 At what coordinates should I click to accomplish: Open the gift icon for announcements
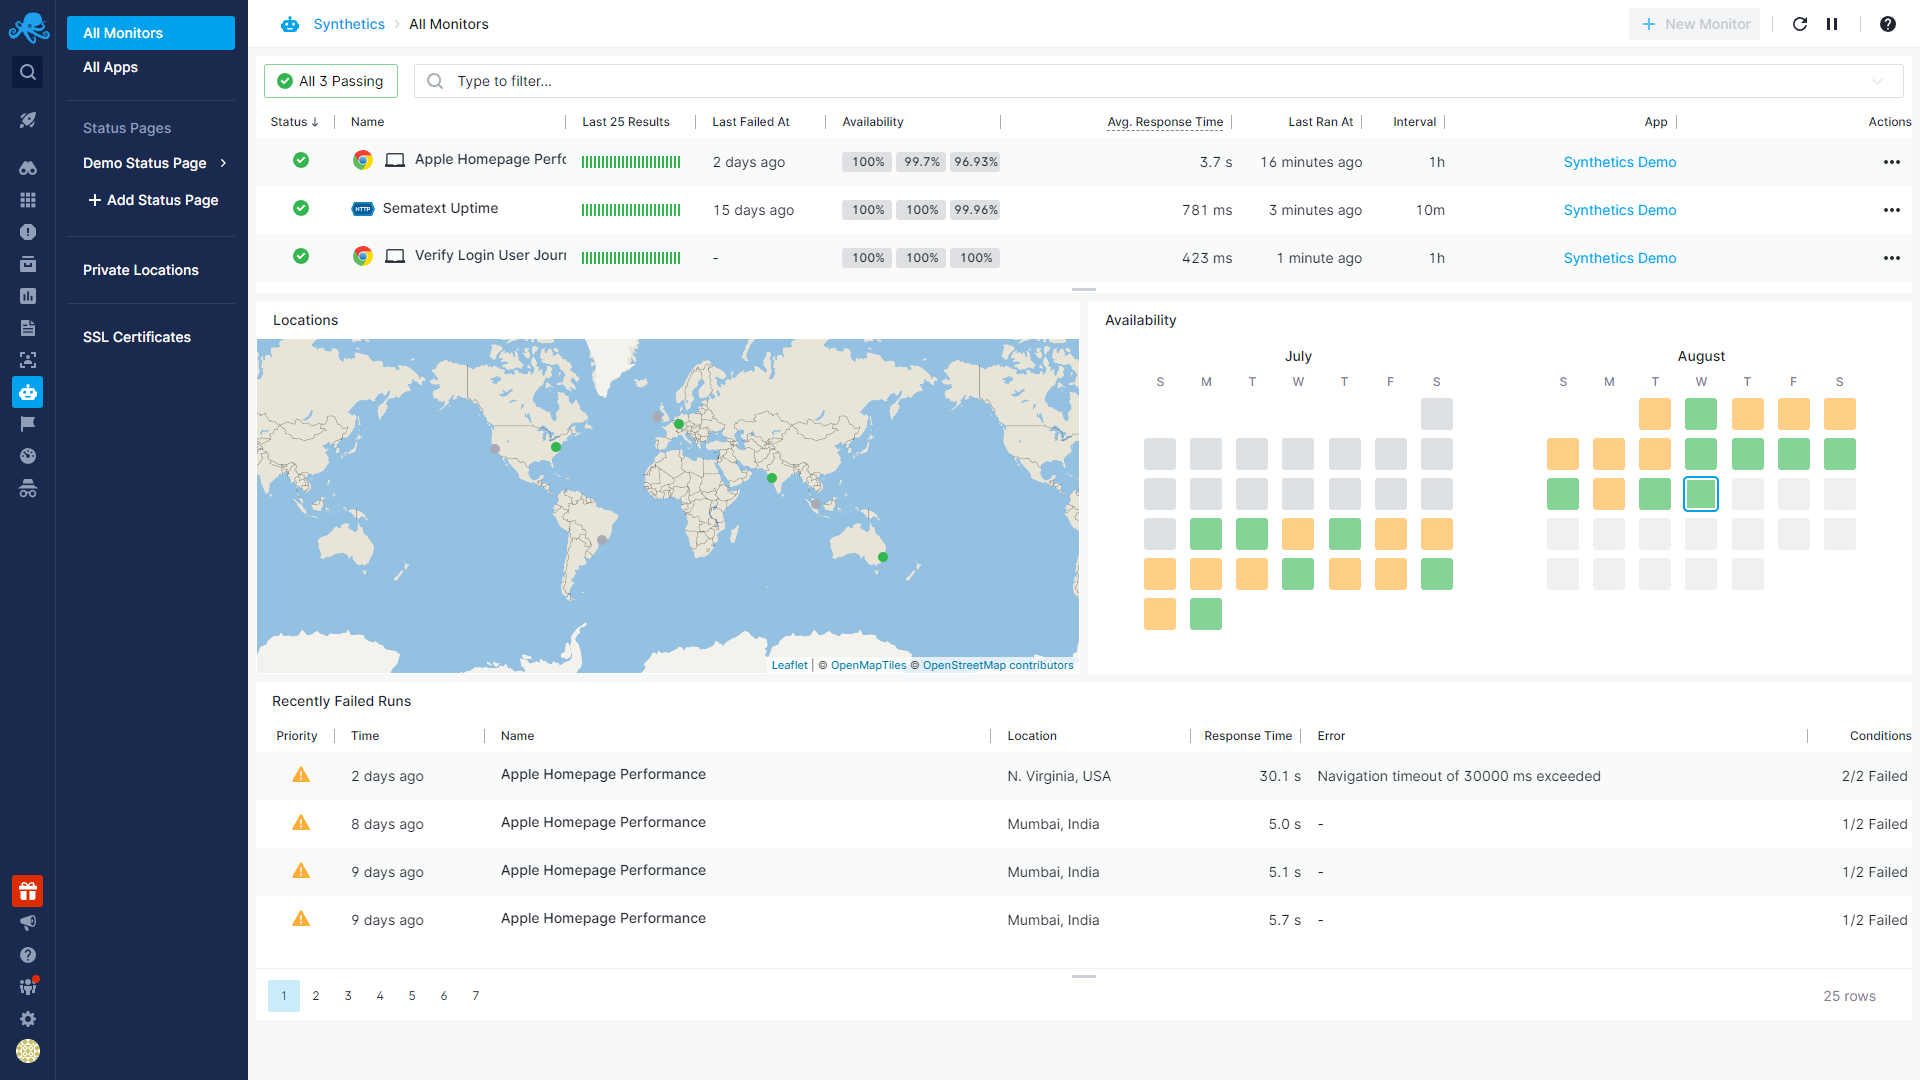[28, 891]
